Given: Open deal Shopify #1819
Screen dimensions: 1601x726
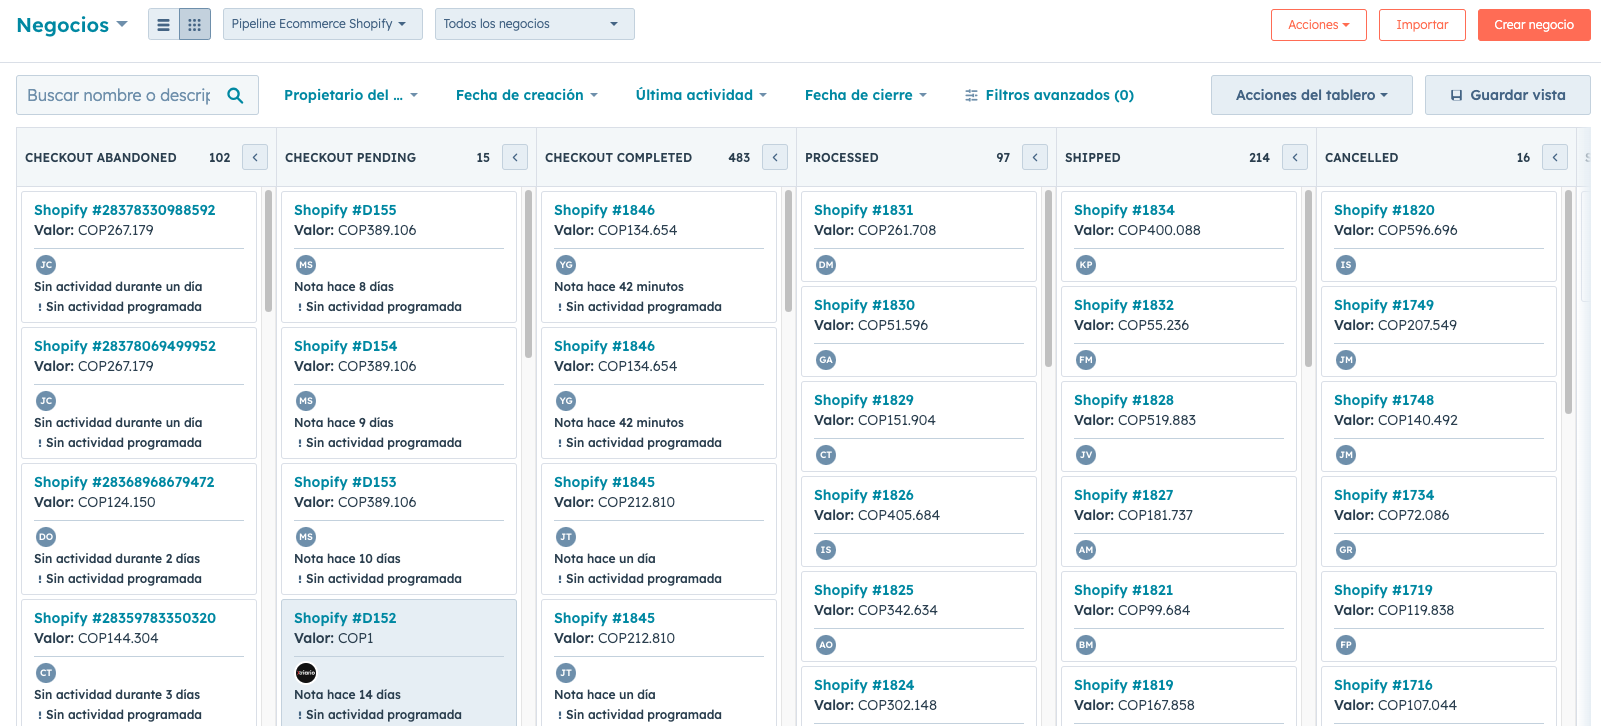Looking at the screenshot, I should pos(1124,685).
